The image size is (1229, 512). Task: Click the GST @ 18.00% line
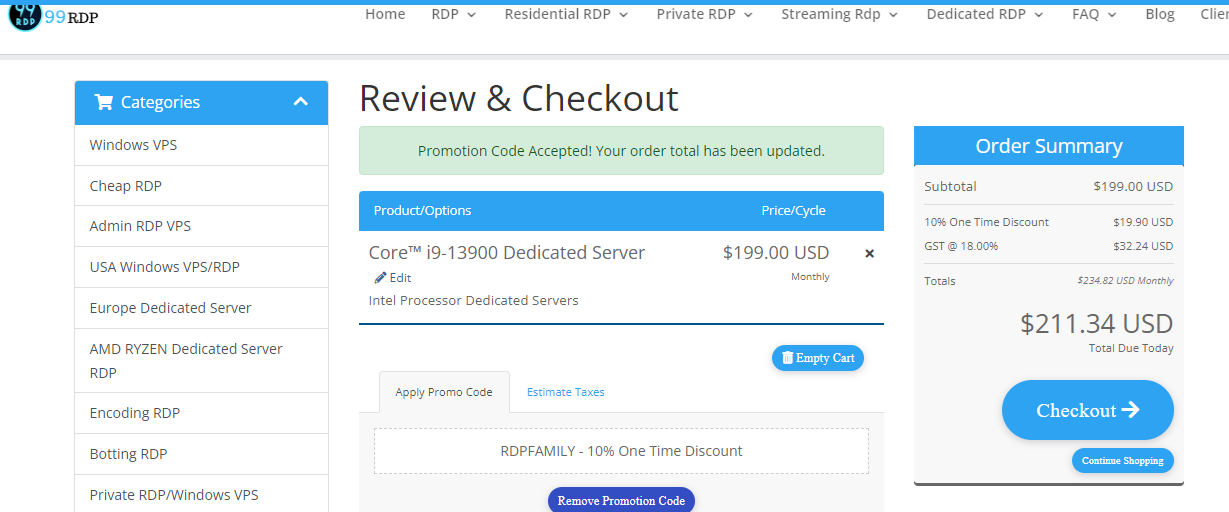pos(1048,246)
